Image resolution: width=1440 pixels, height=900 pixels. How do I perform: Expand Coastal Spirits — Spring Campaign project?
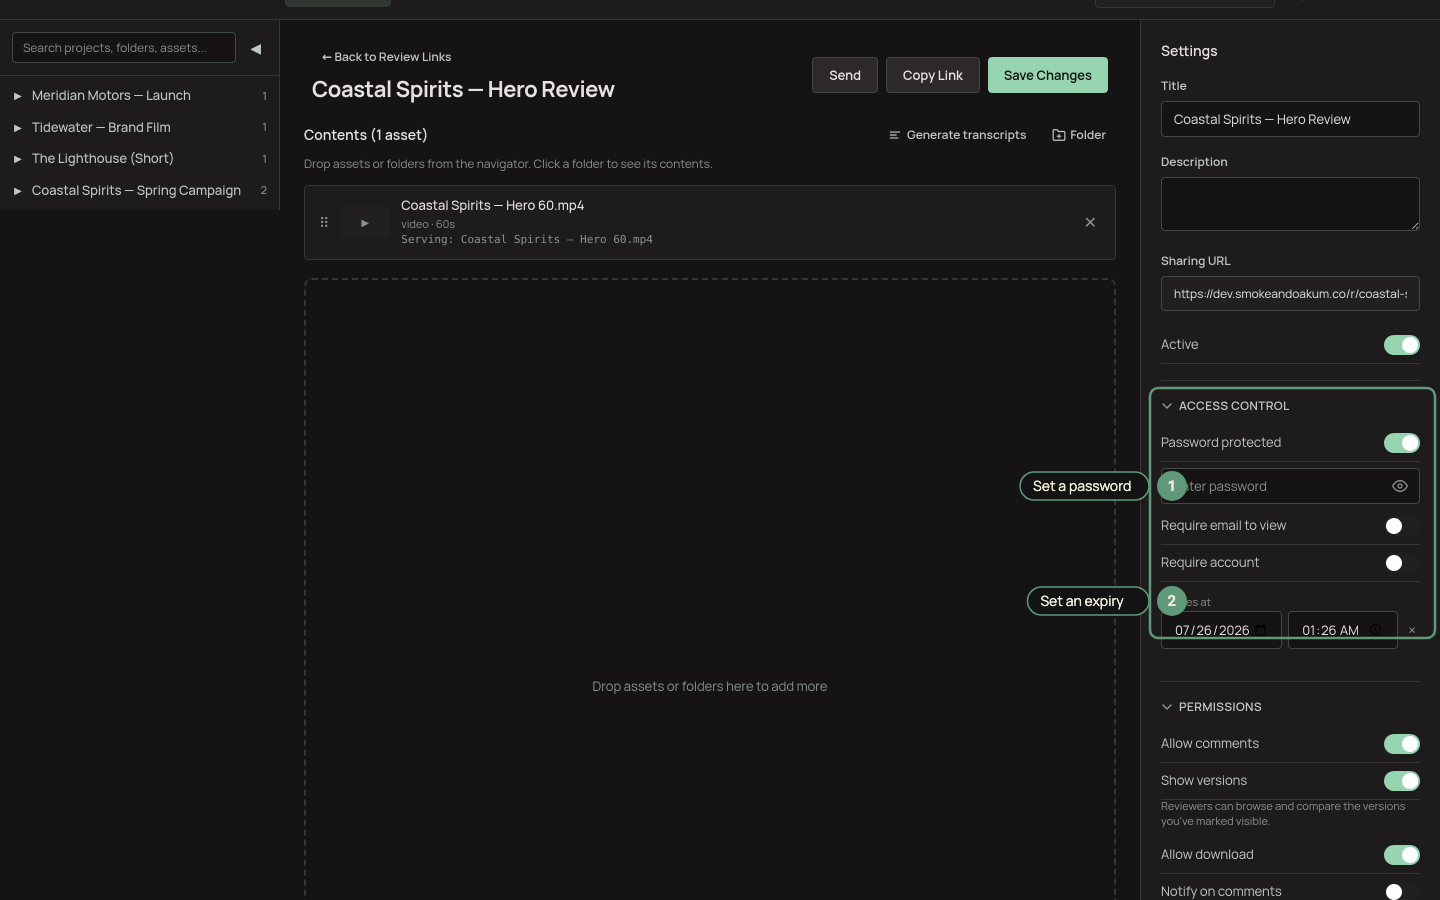pos(17,191)
